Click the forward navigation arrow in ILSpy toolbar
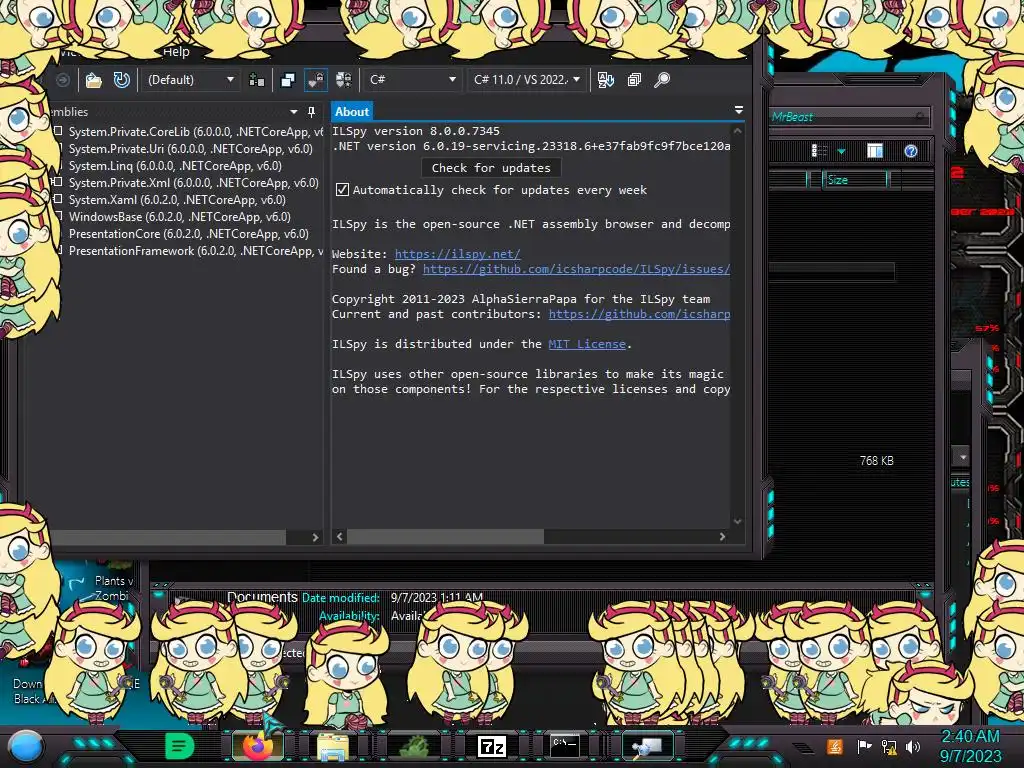 coord(63,80)
